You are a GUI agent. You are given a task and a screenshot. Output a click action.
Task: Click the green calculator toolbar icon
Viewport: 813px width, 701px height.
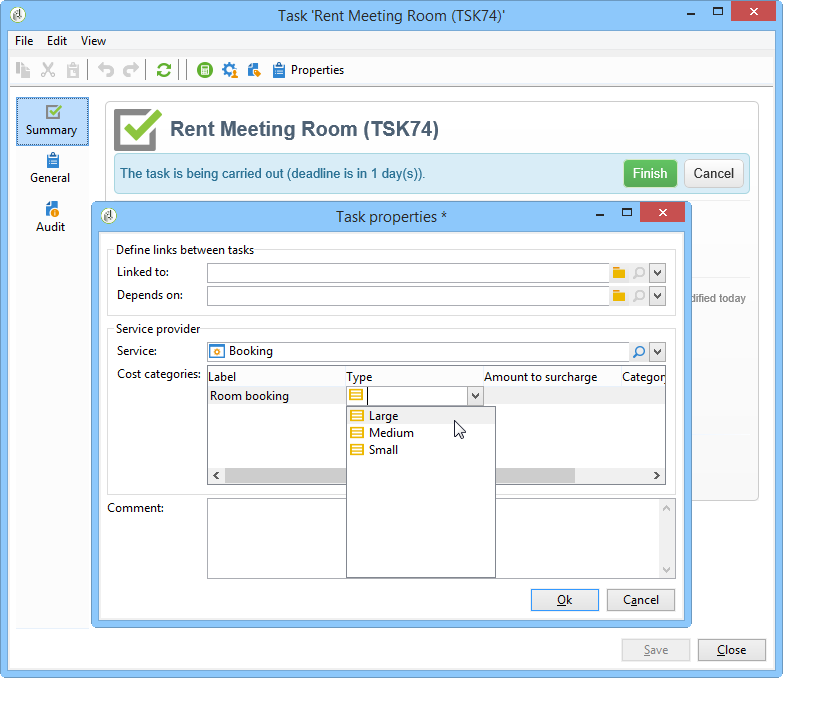pyautogui.click(x=205, y=70)
